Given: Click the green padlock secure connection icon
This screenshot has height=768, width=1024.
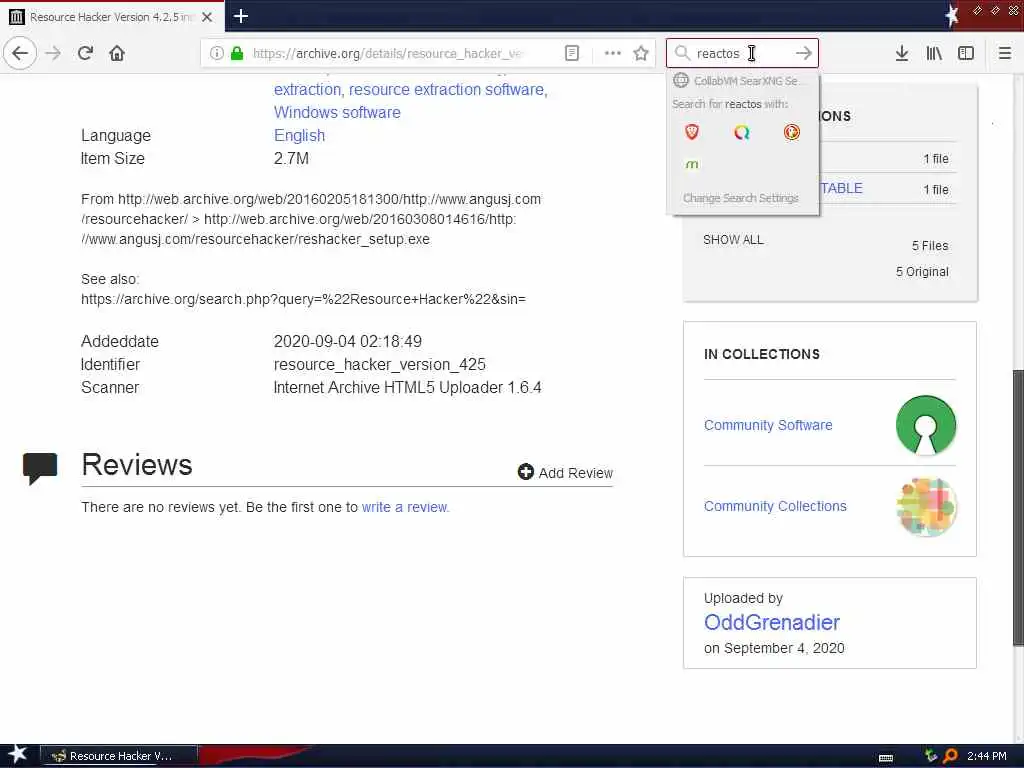Looking at the screenshot, I should (x=237, y=53).
